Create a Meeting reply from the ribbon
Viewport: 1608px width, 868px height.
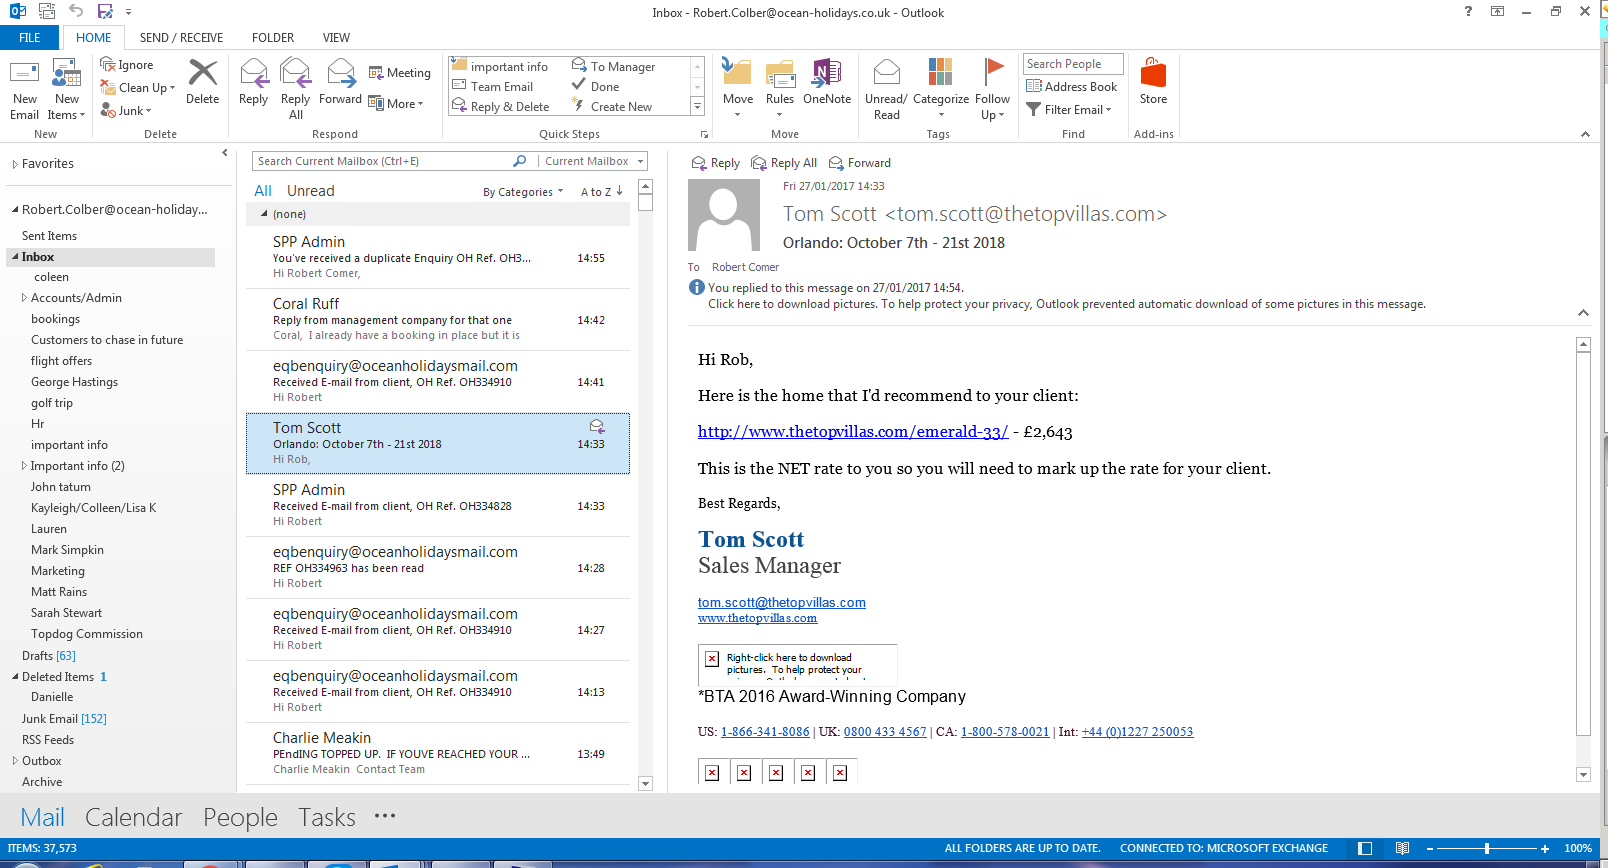[399, 73]
